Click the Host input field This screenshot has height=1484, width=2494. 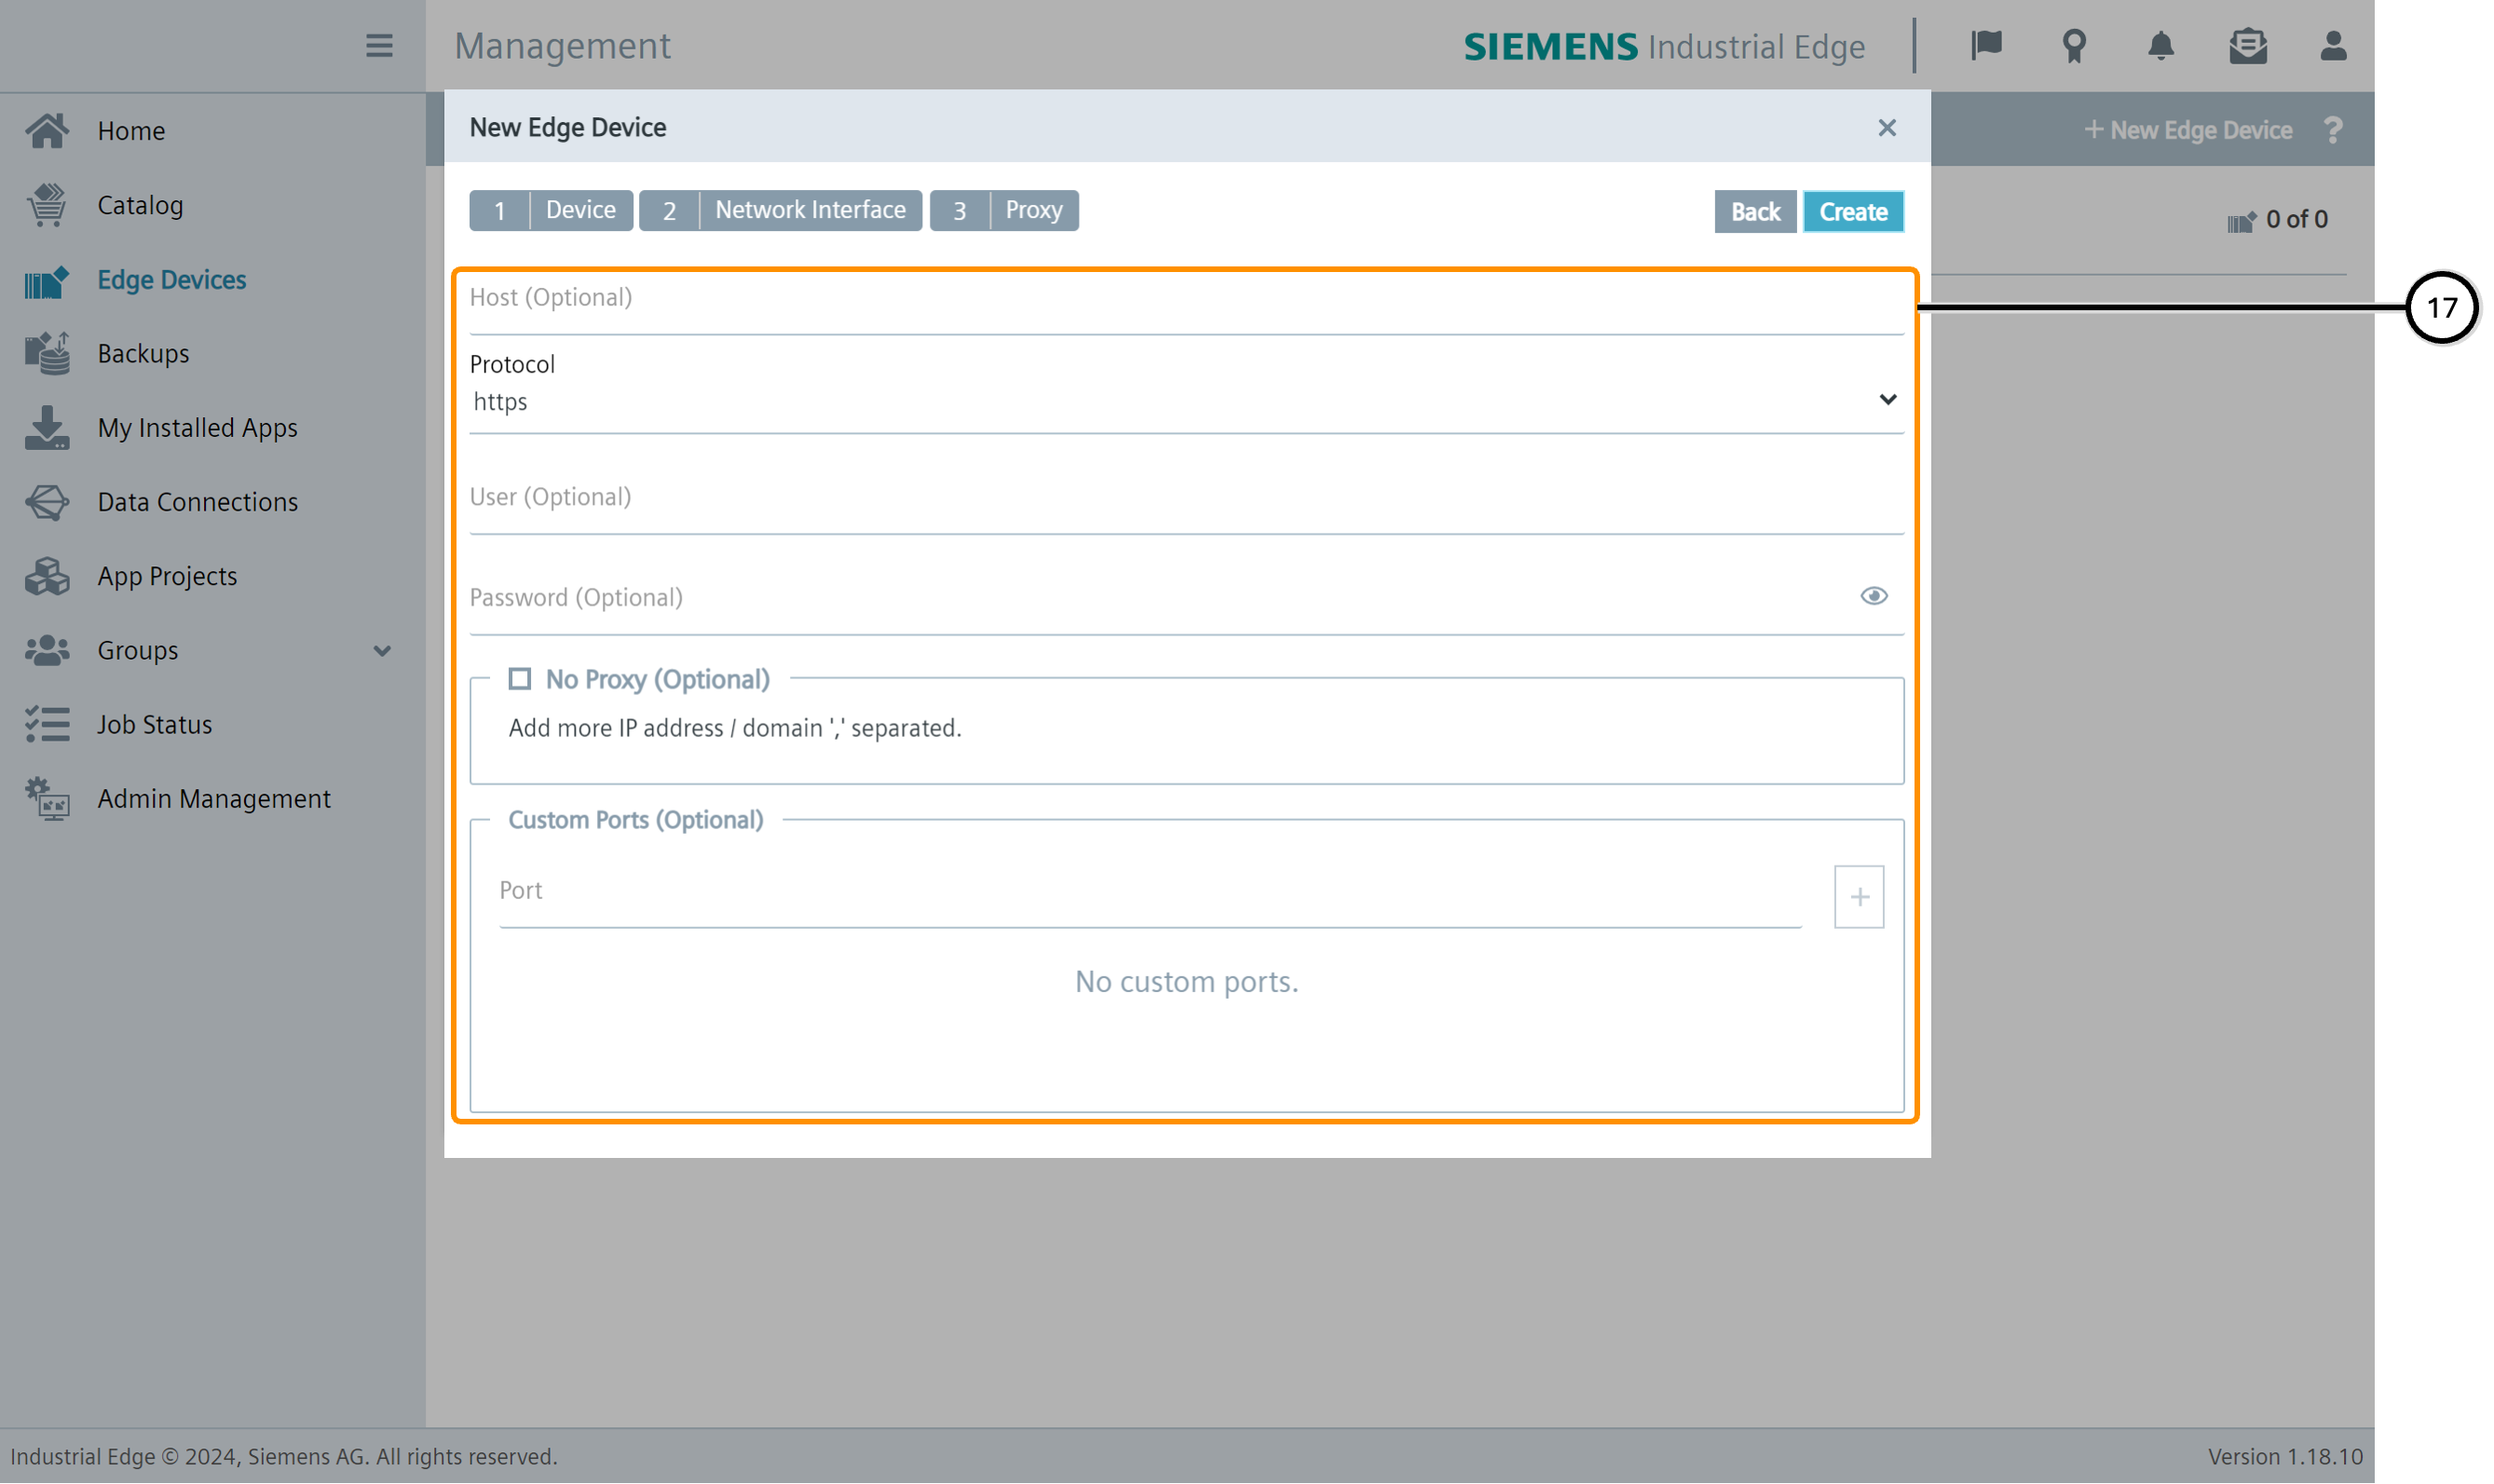click(1186, 298)
